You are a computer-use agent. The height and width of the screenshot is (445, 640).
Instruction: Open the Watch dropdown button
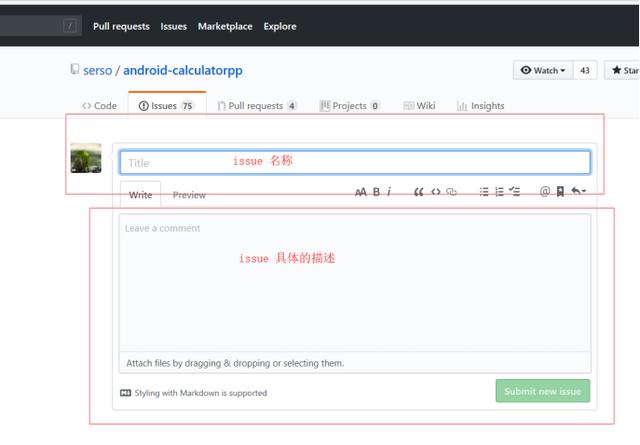[x=543, y=71]
